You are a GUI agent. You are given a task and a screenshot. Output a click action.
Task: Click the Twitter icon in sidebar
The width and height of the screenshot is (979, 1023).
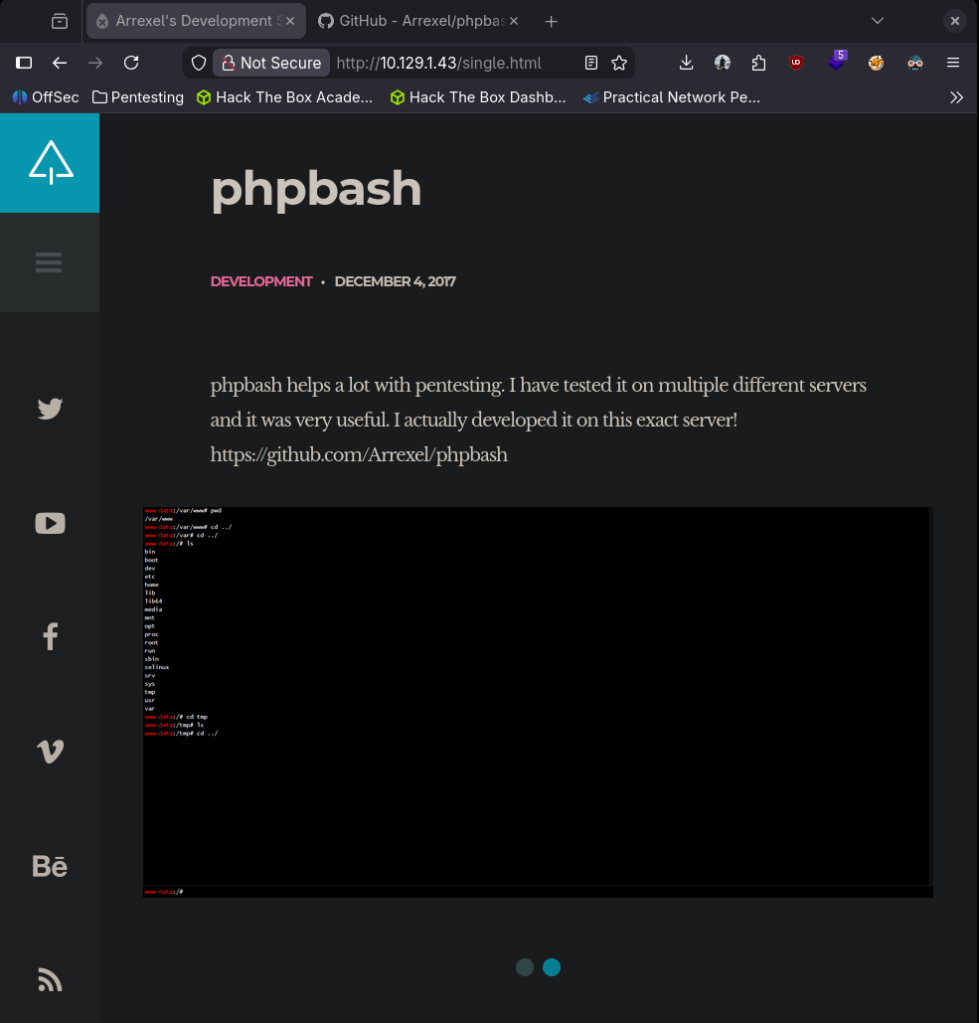tap(50, 408)
